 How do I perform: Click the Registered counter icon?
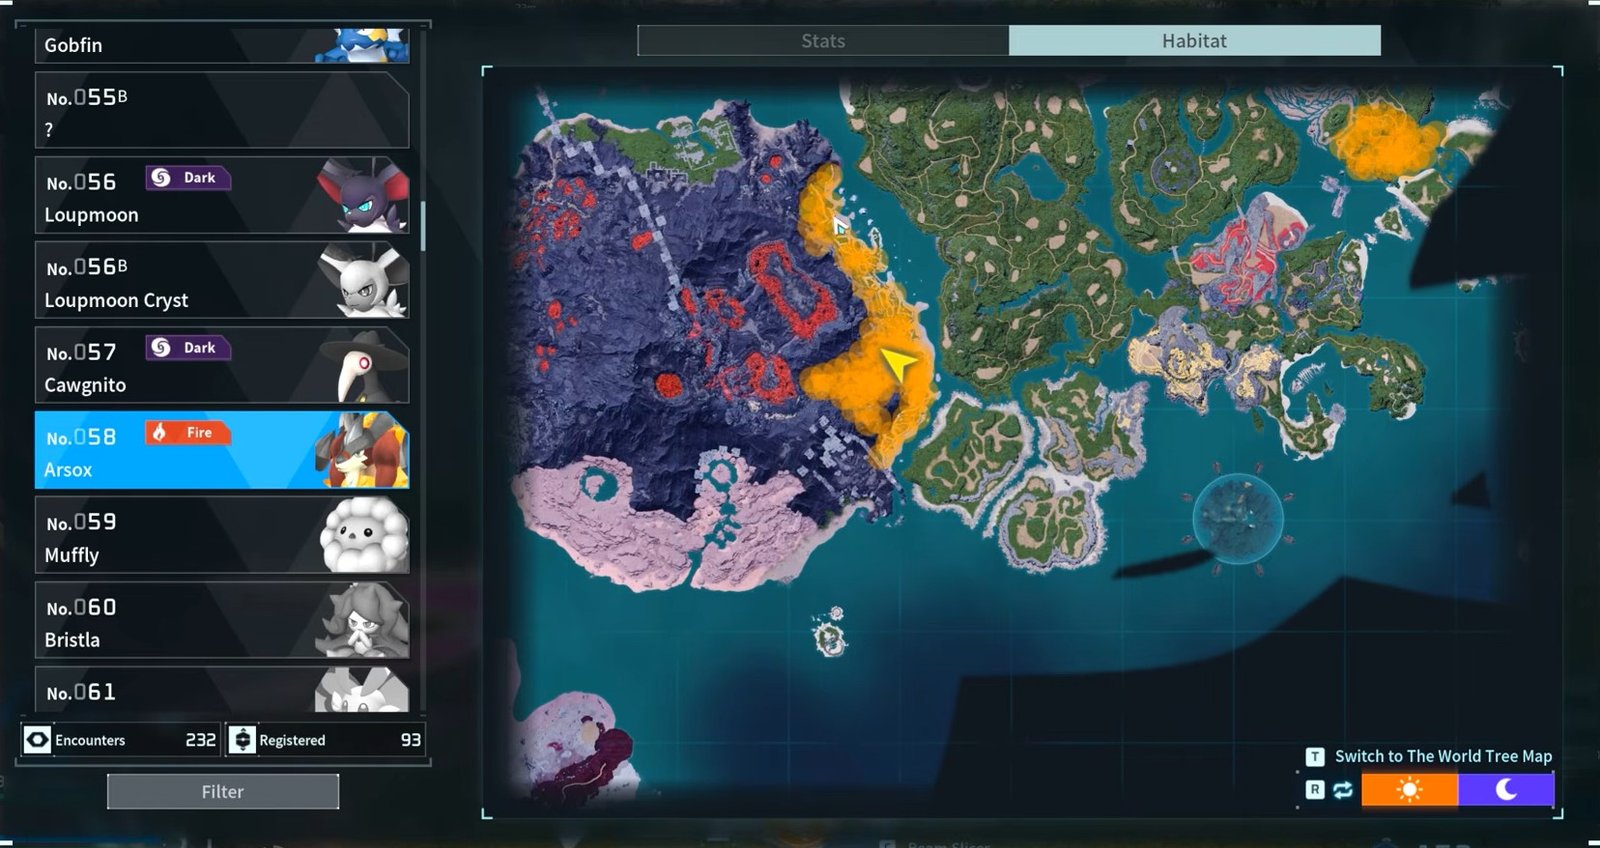(x=242, y=740)
